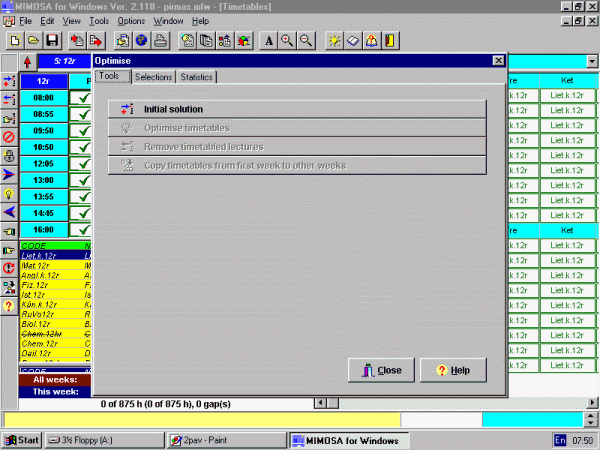
Task: Click the zoom in magnifier icon
Action: [287, 41]
